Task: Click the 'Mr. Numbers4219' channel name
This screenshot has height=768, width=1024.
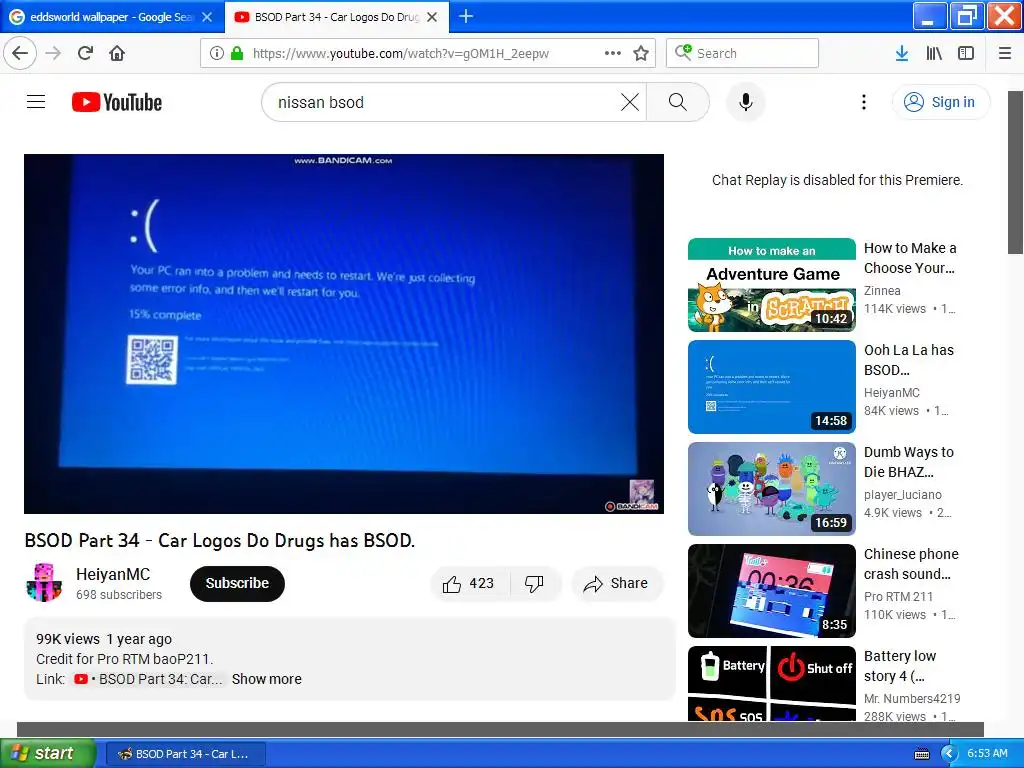Action: 912,698
